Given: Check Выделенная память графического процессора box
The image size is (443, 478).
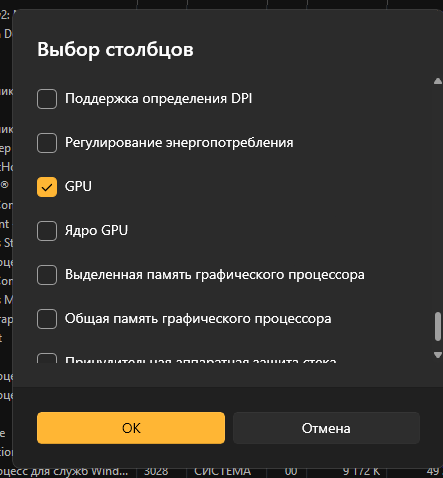Looking at the screenshot, I should click(47, 275).
